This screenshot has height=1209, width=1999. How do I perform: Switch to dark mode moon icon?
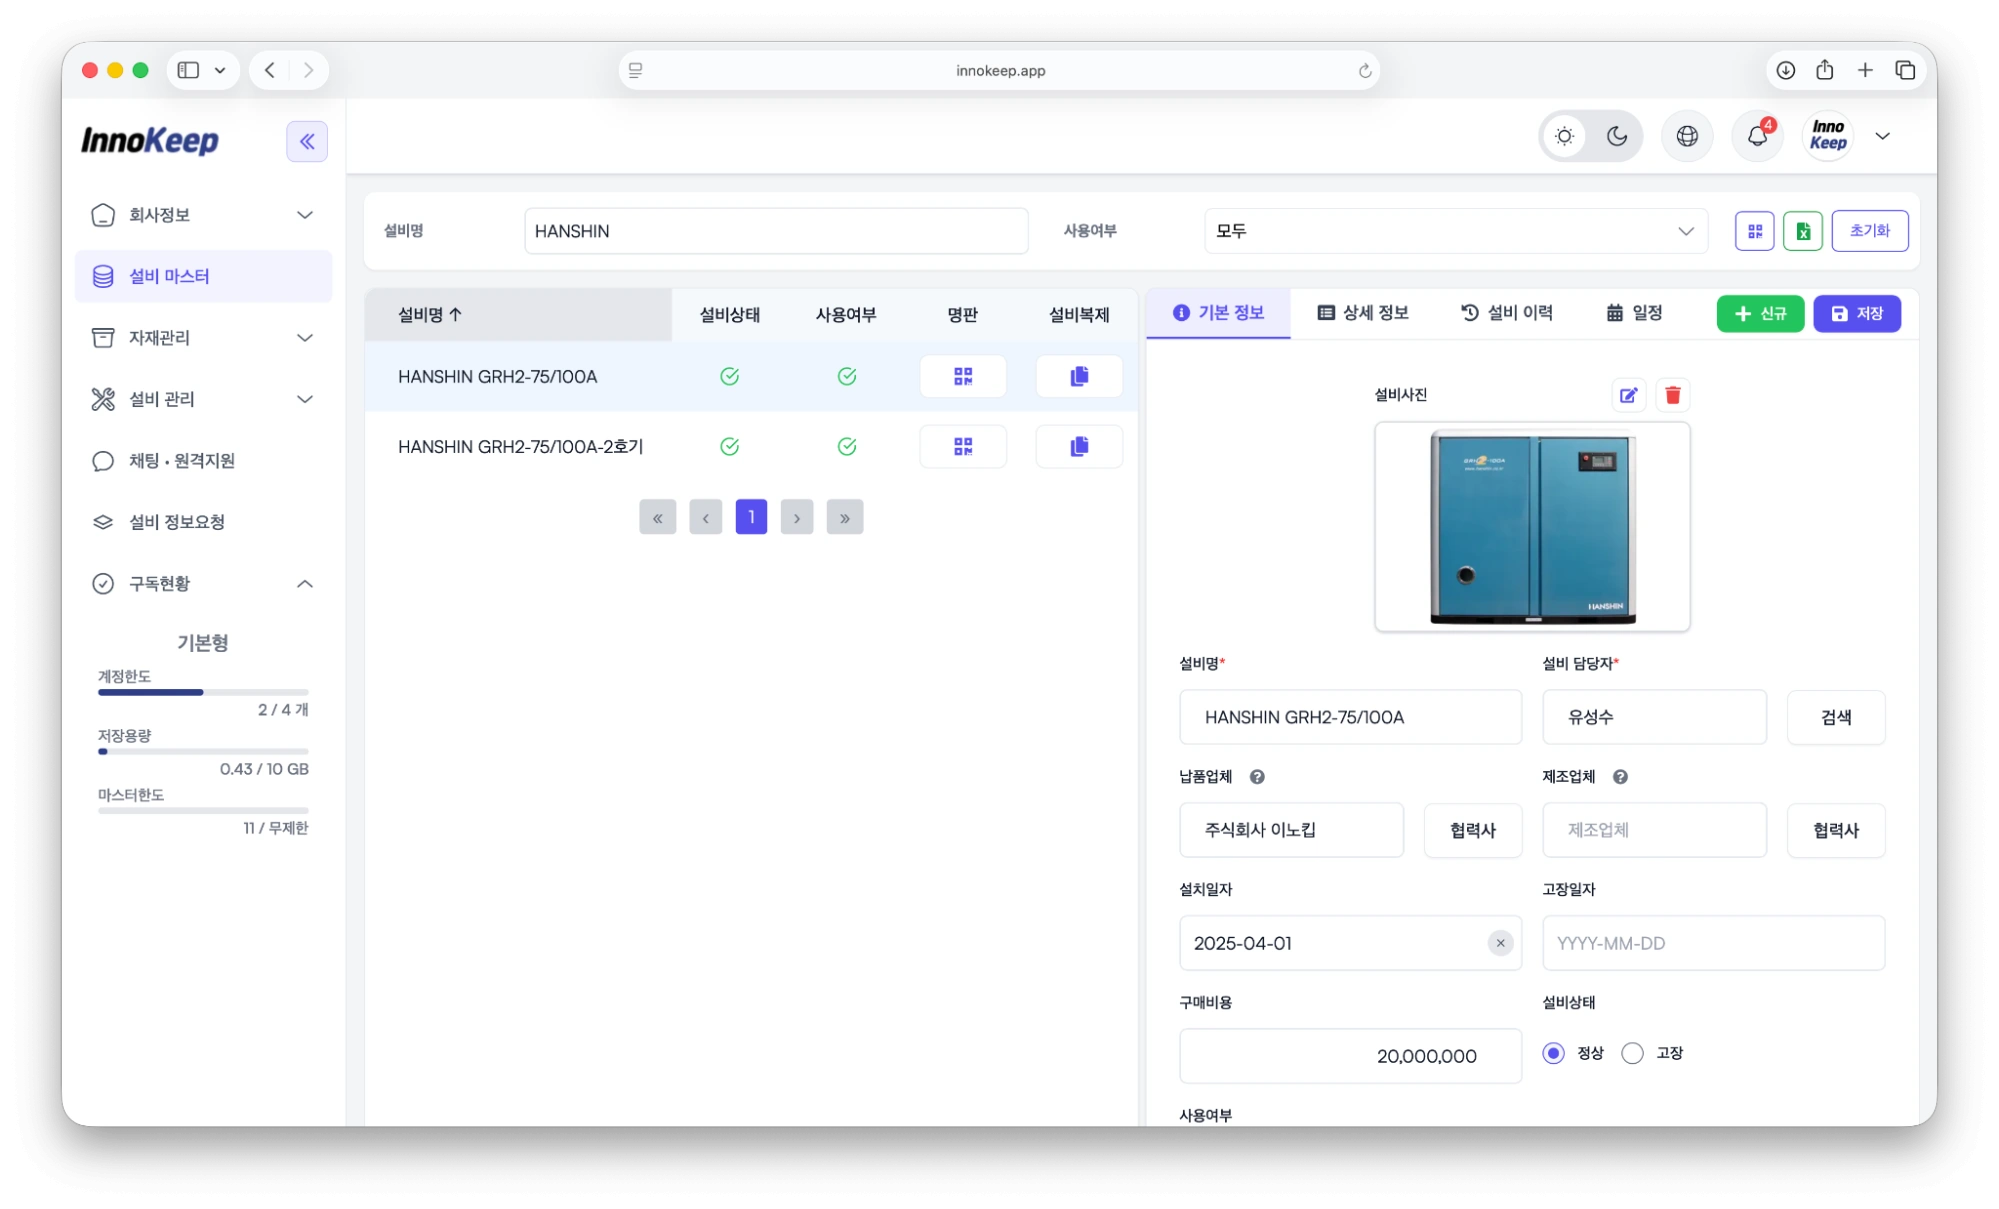pyautogui.click(x=1617, y=136)
